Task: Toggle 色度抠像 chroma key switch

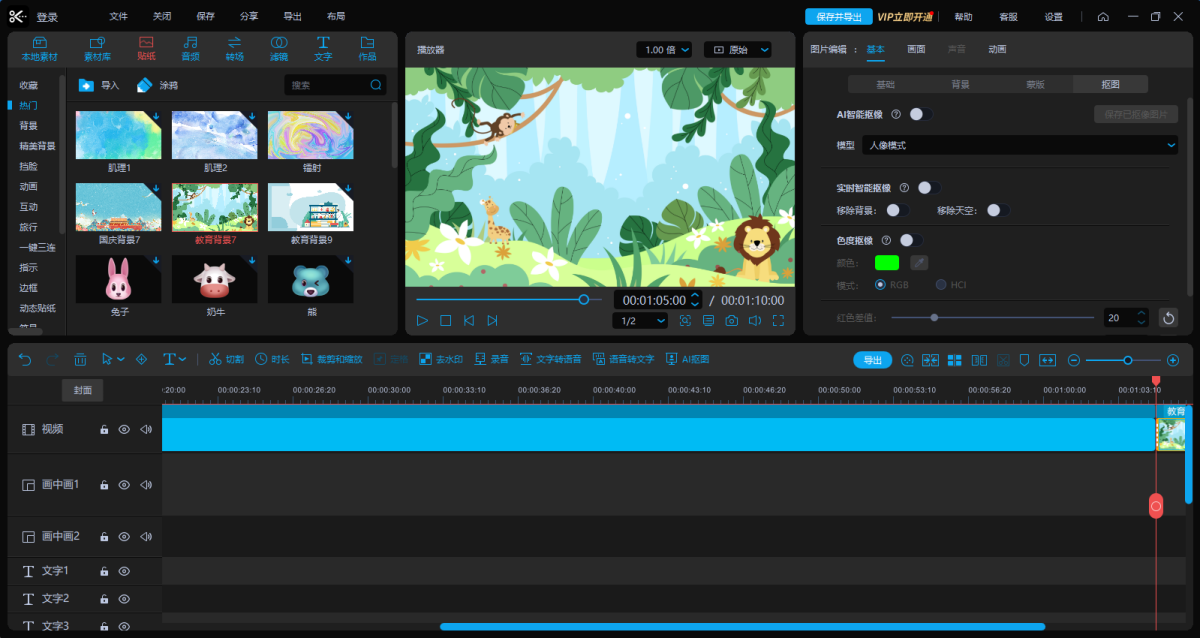Action: click(910, 240)
